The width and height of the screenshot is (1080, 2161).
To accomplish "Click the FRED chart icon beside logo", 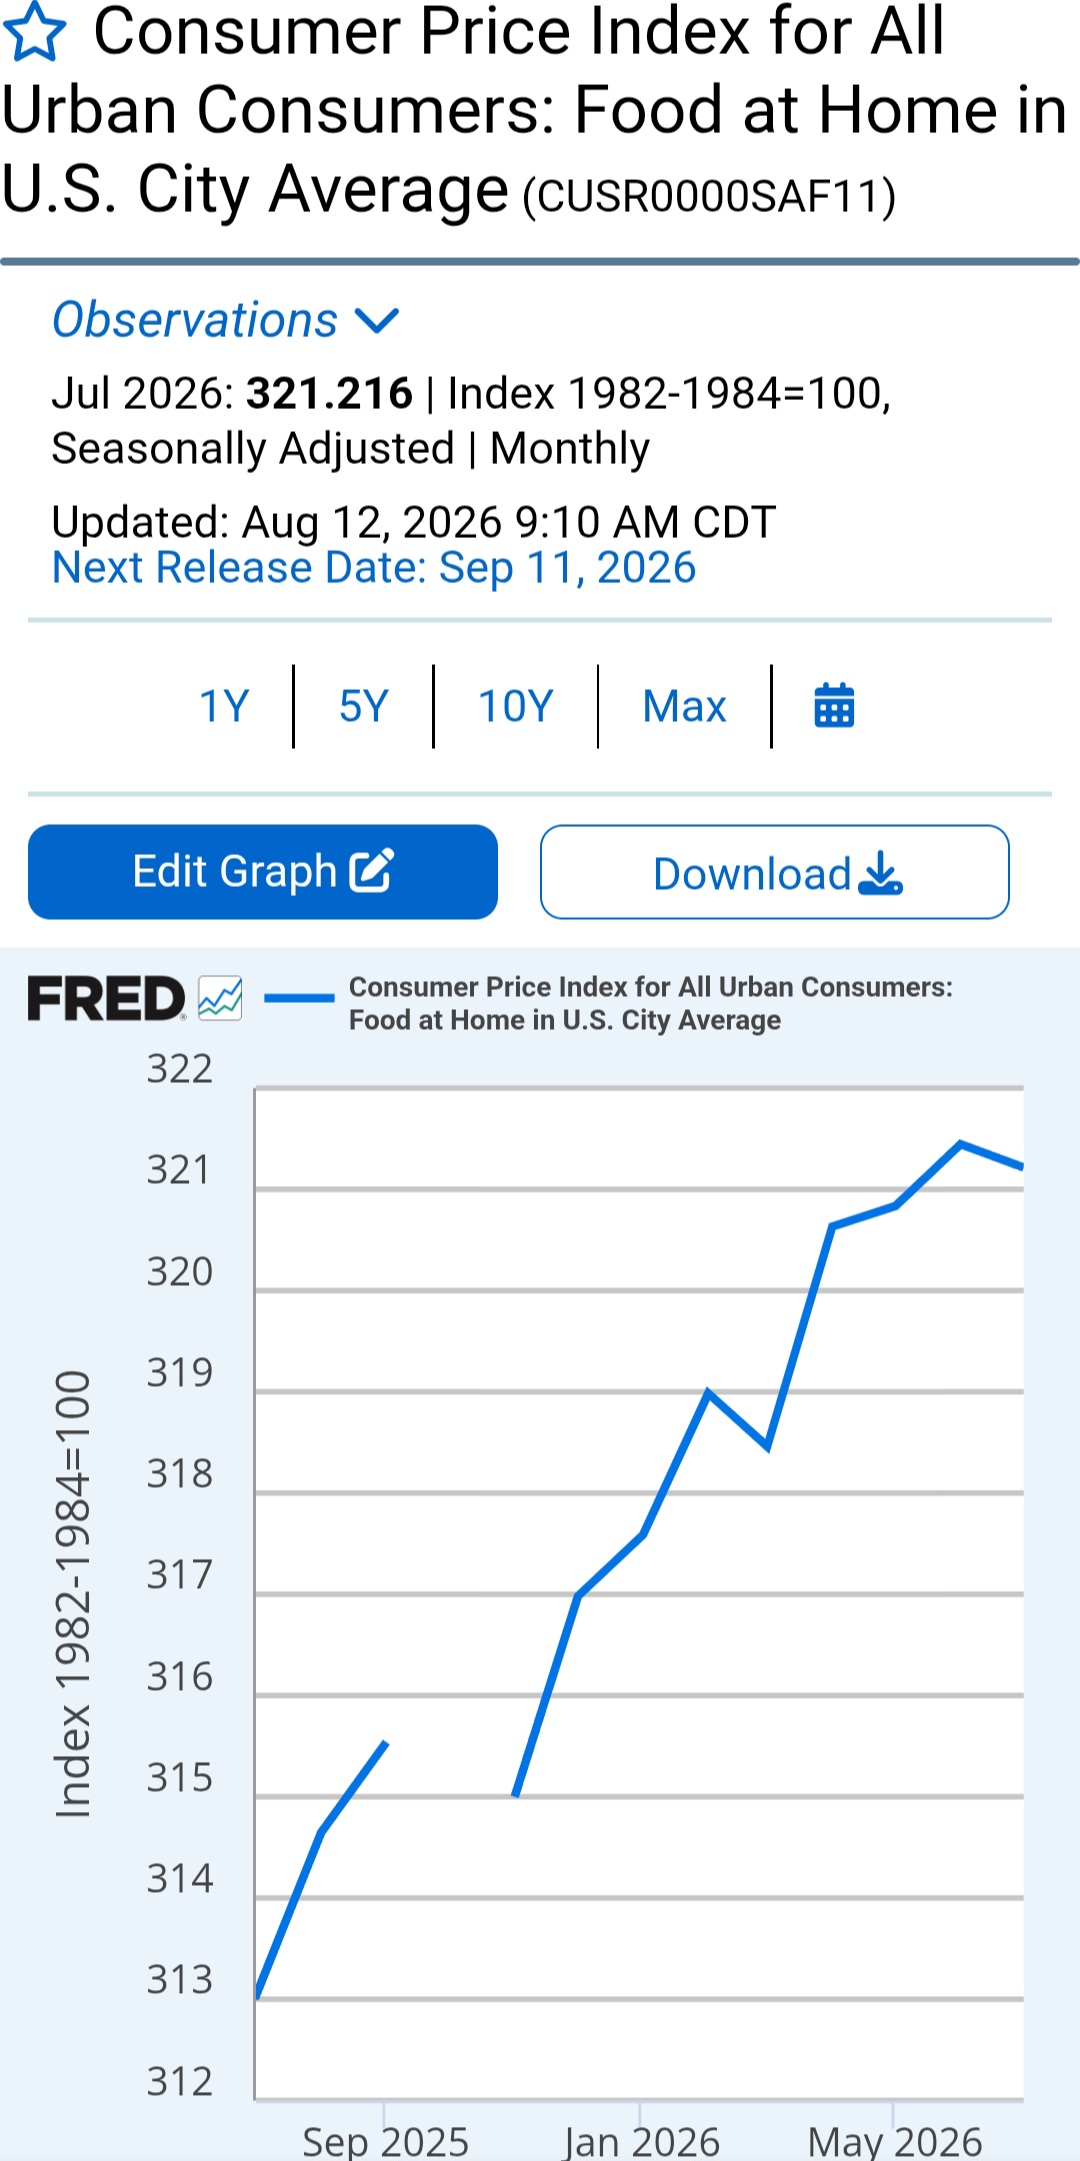I will pos(220,998).
